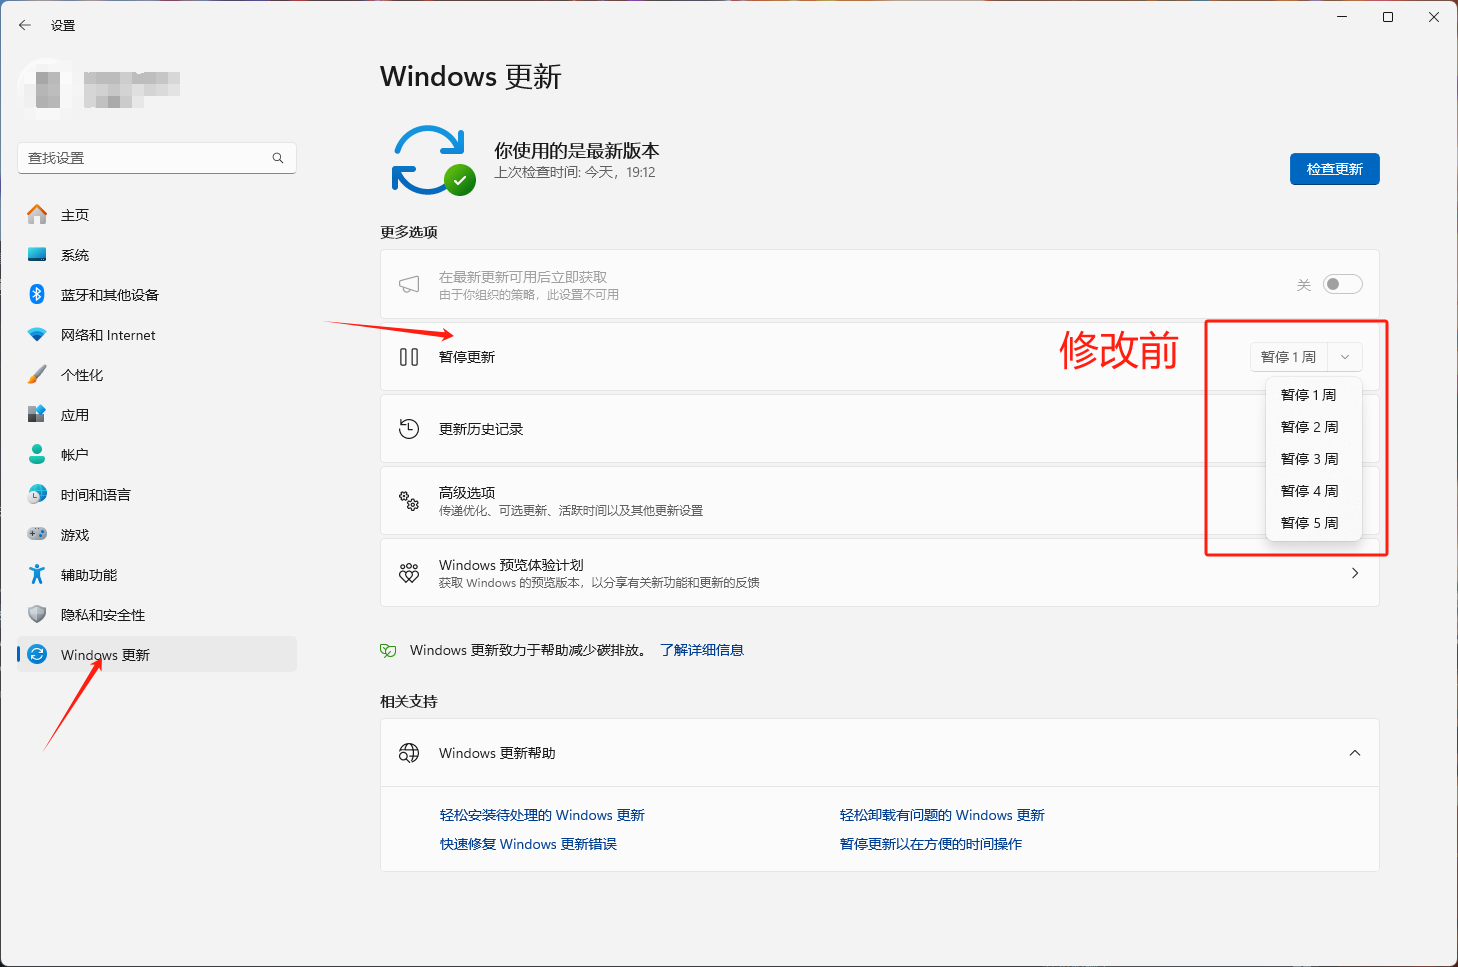Click the 查找设置 search field
1458x967 pixels.
[157, 158]
